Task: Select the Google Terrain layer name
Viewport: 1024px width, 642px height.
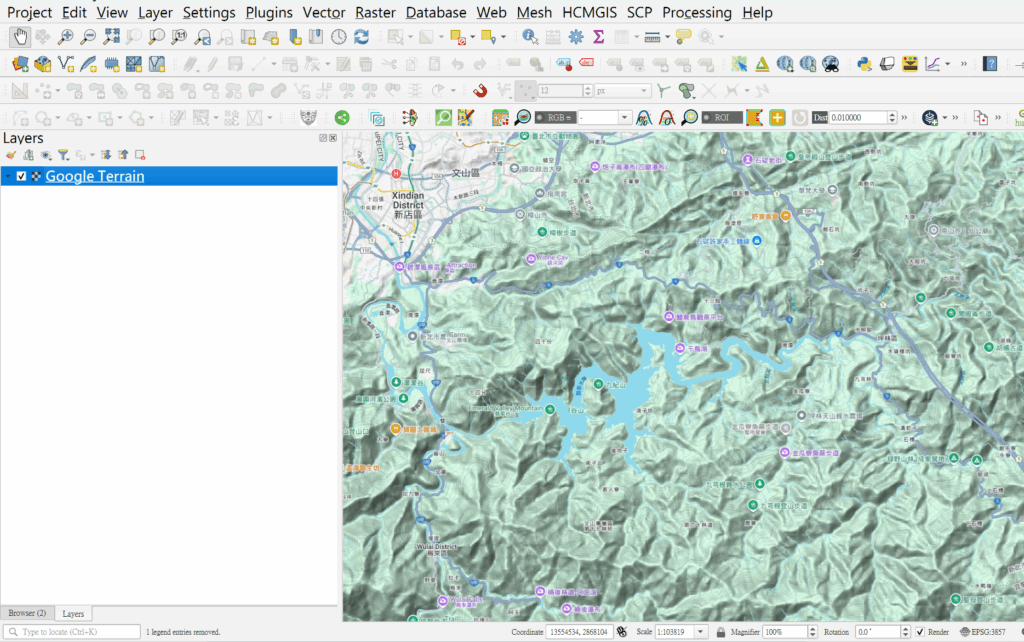Action: [95, 176]
